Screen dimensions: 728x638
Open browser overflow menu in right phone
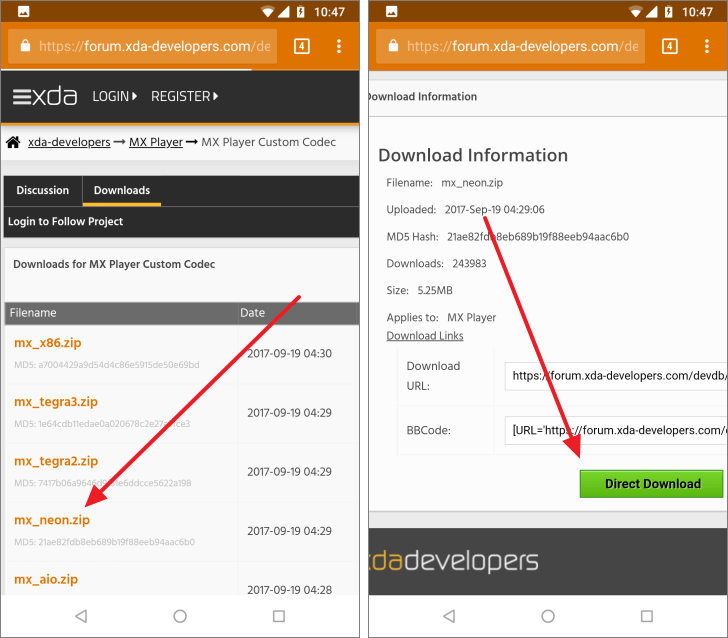[x=707, y=46]
